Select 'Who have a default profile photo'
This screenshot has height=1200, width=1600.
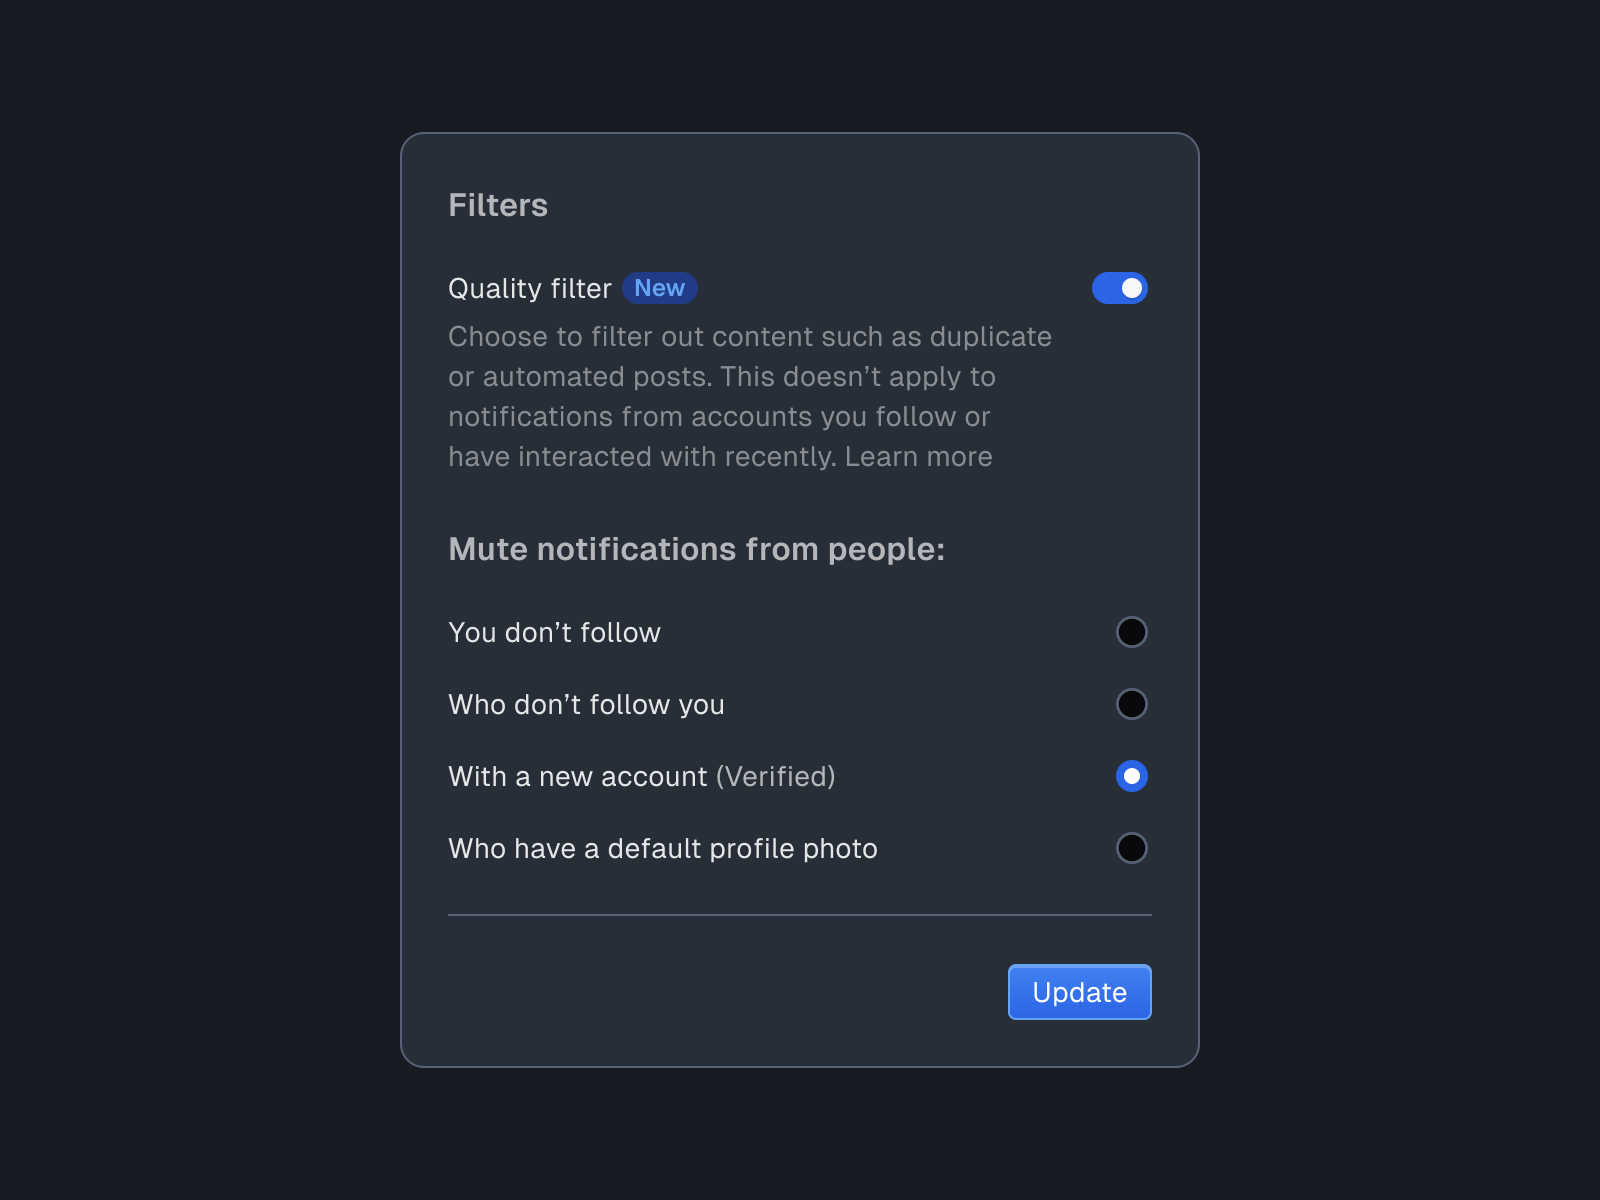point(1131,848)
